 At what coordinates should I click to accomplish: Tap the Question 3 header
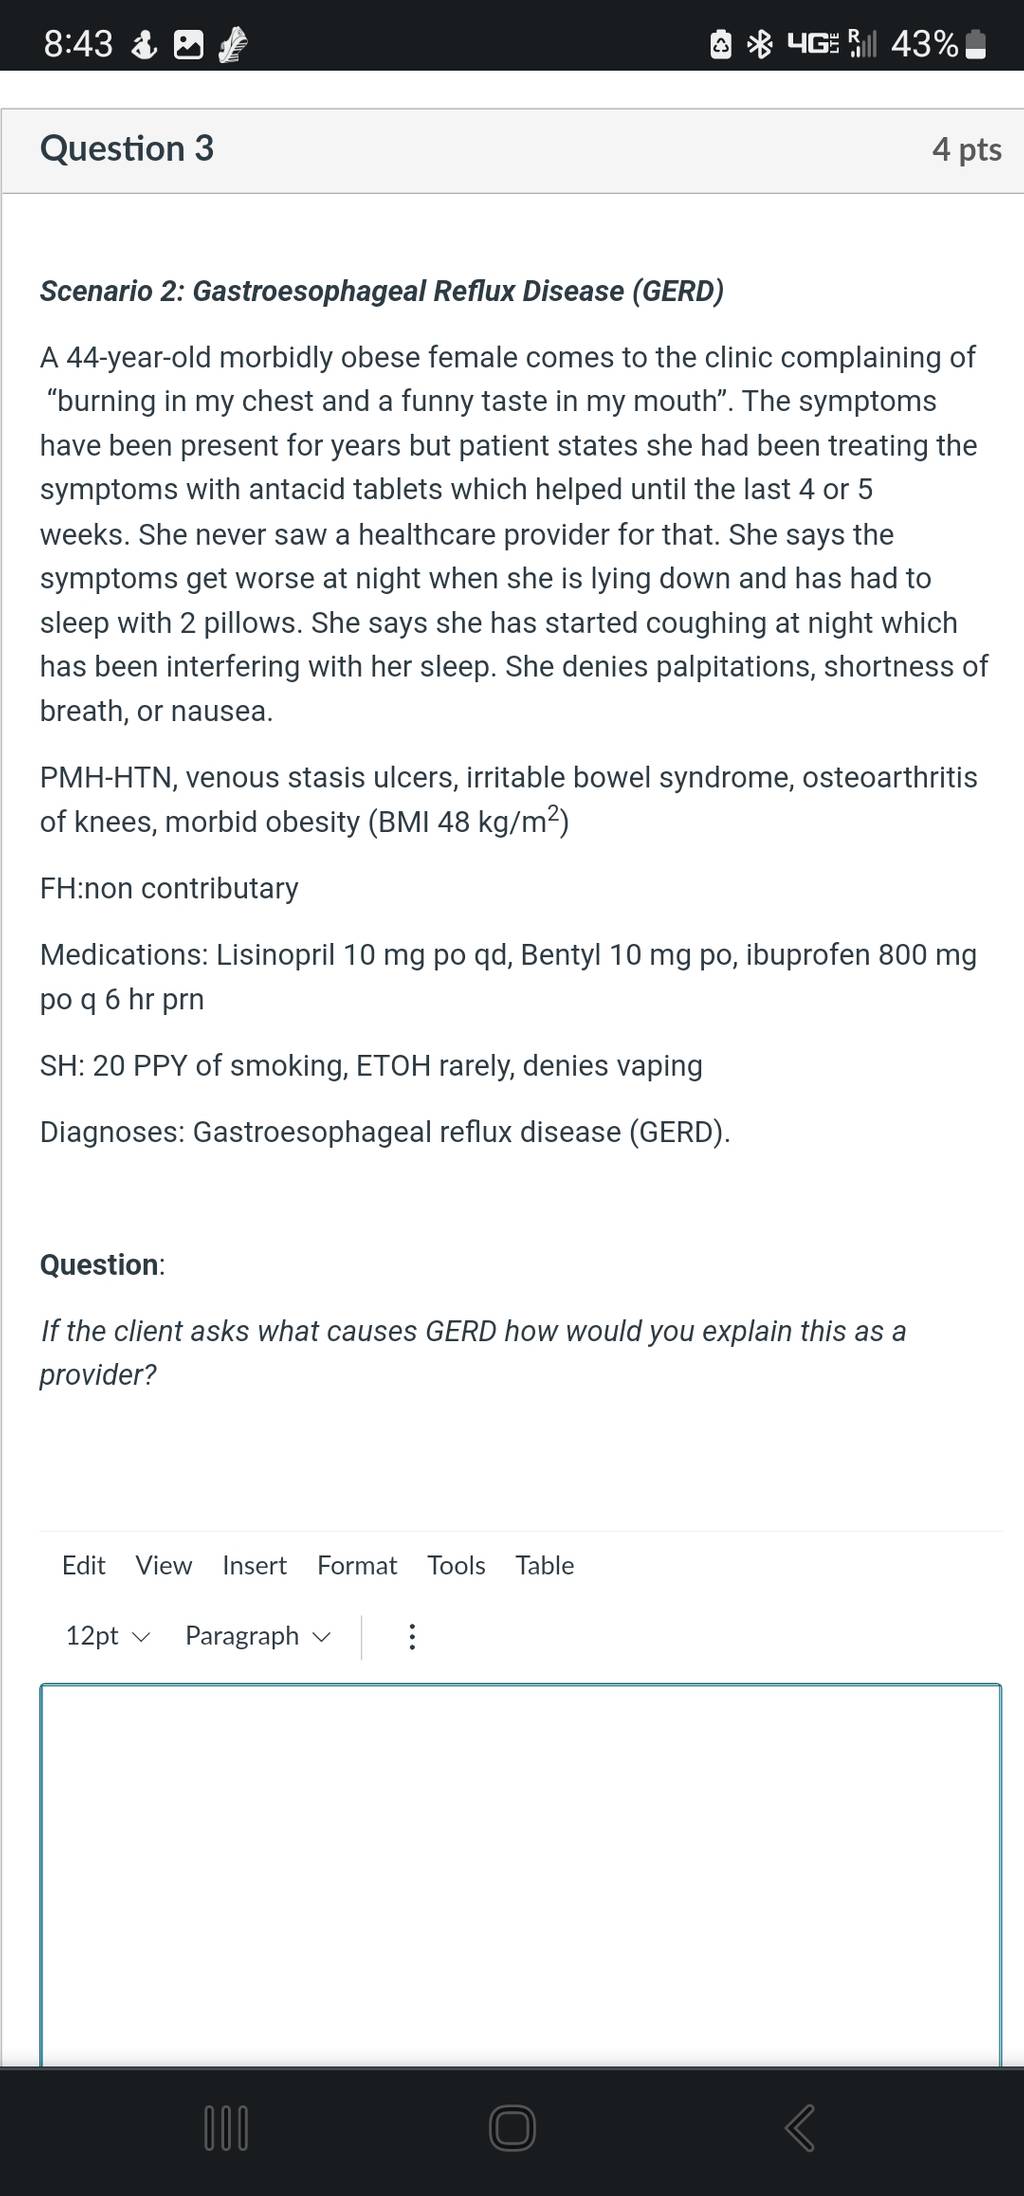point(127,149)
